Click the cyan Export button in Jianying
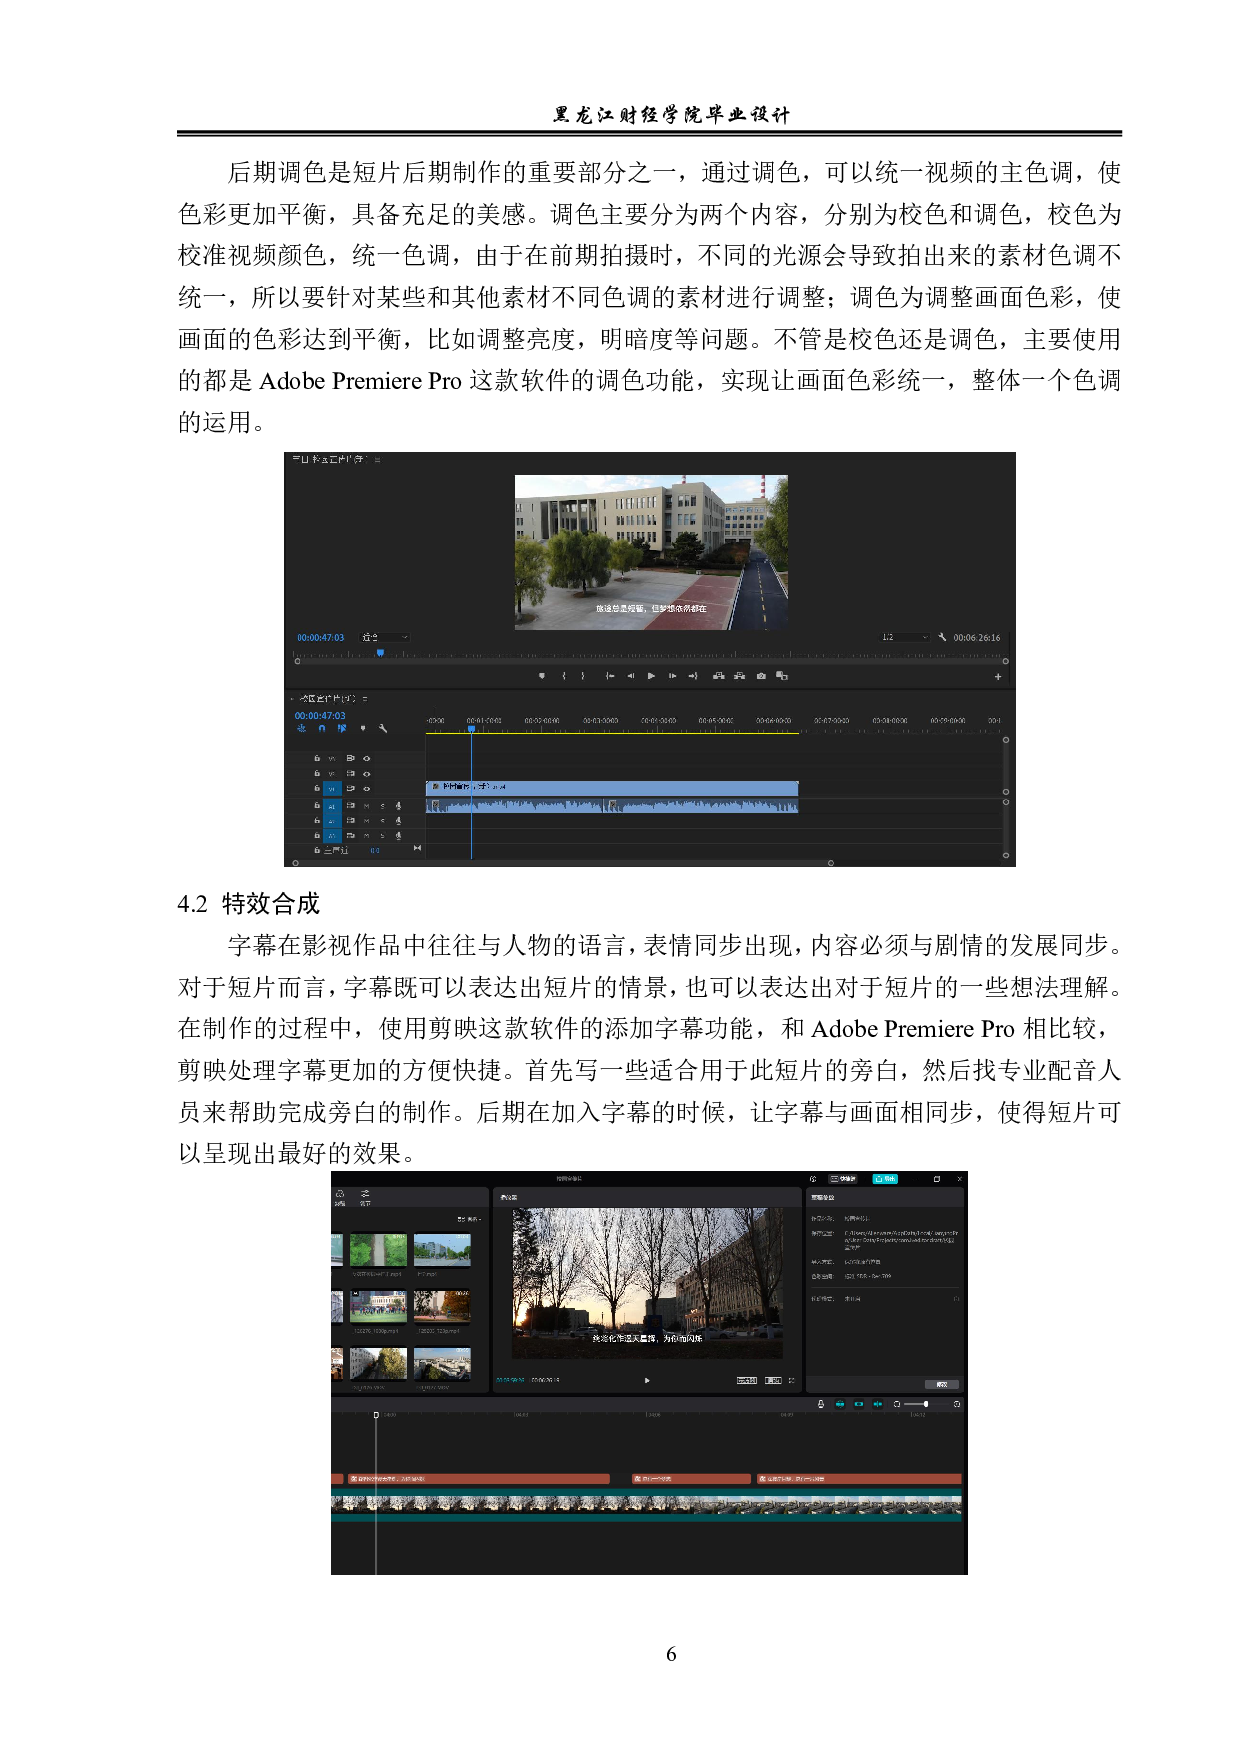 [x=885, y=1179]
